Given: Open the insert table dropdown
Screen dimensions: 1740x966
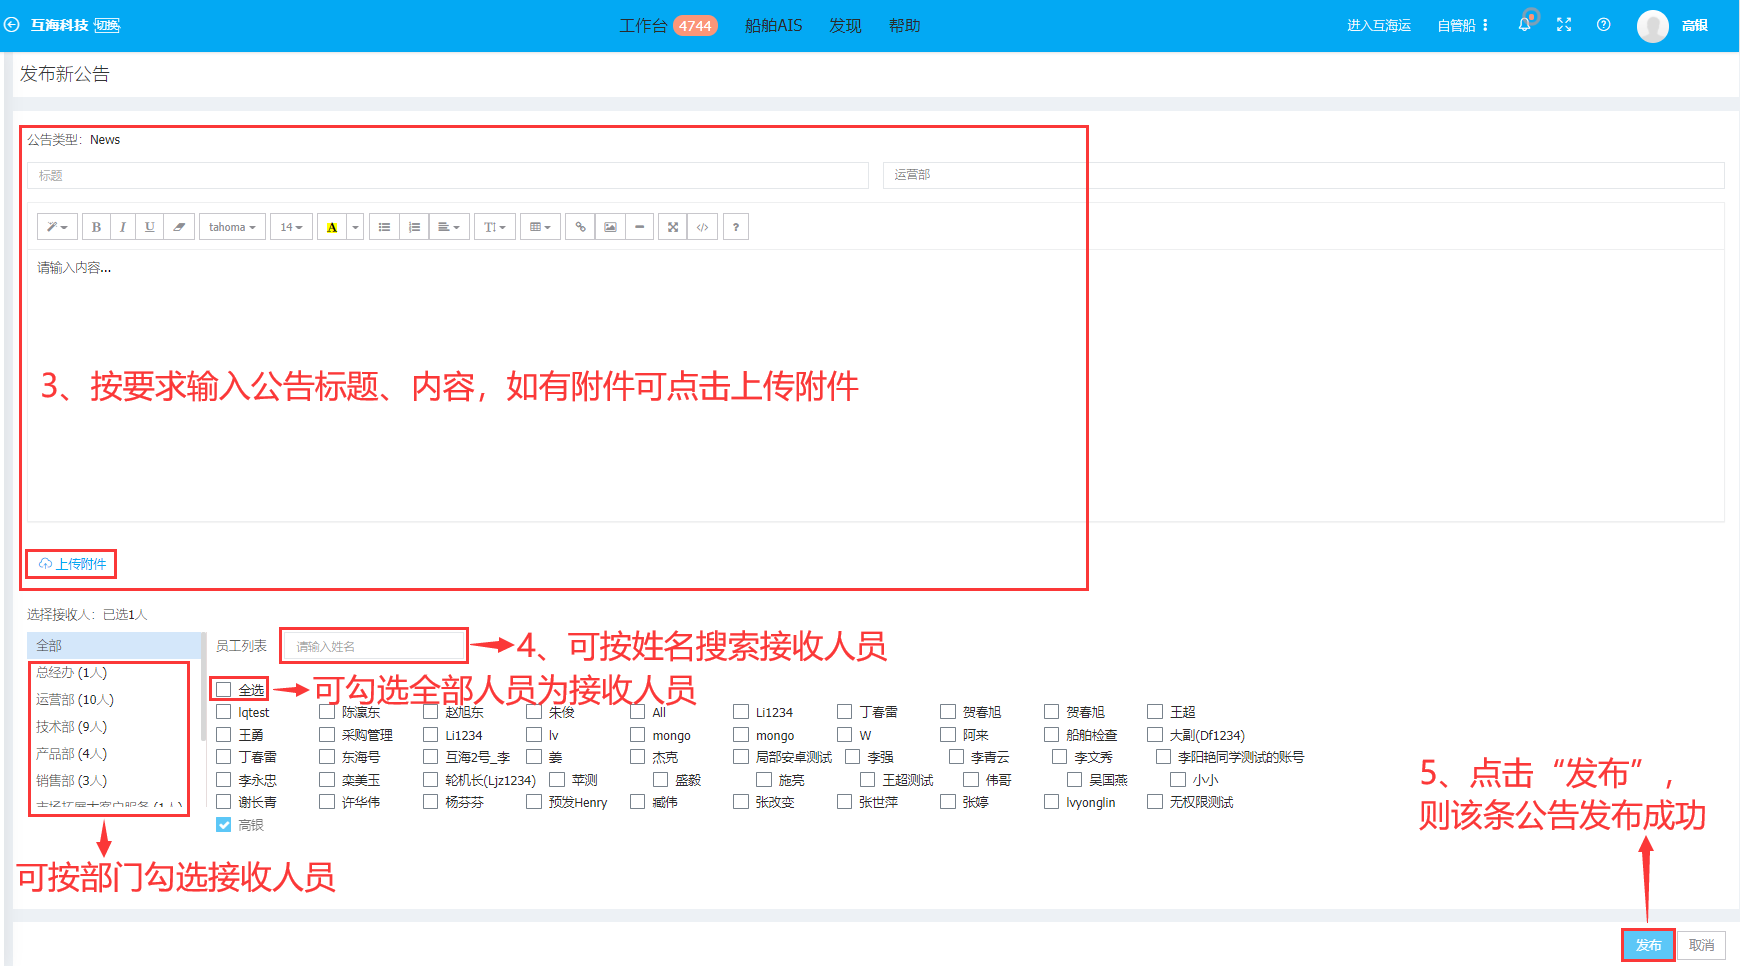Looking at the screenshot, I should [x=540, y=227].
